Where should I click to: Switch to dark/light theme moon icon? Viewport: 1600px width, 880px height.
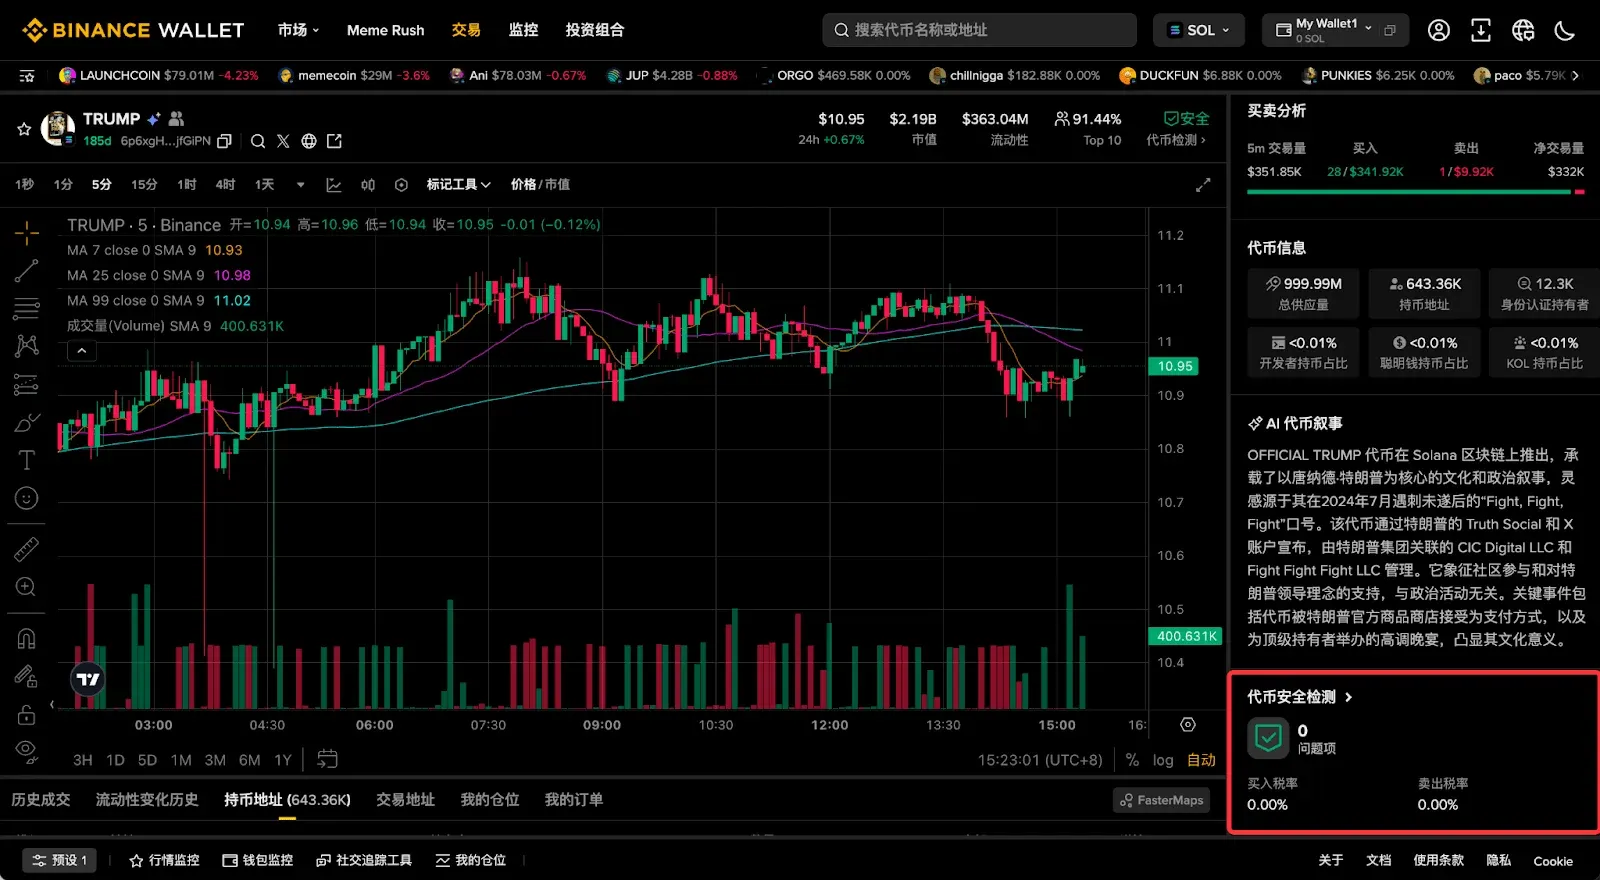1565,30
